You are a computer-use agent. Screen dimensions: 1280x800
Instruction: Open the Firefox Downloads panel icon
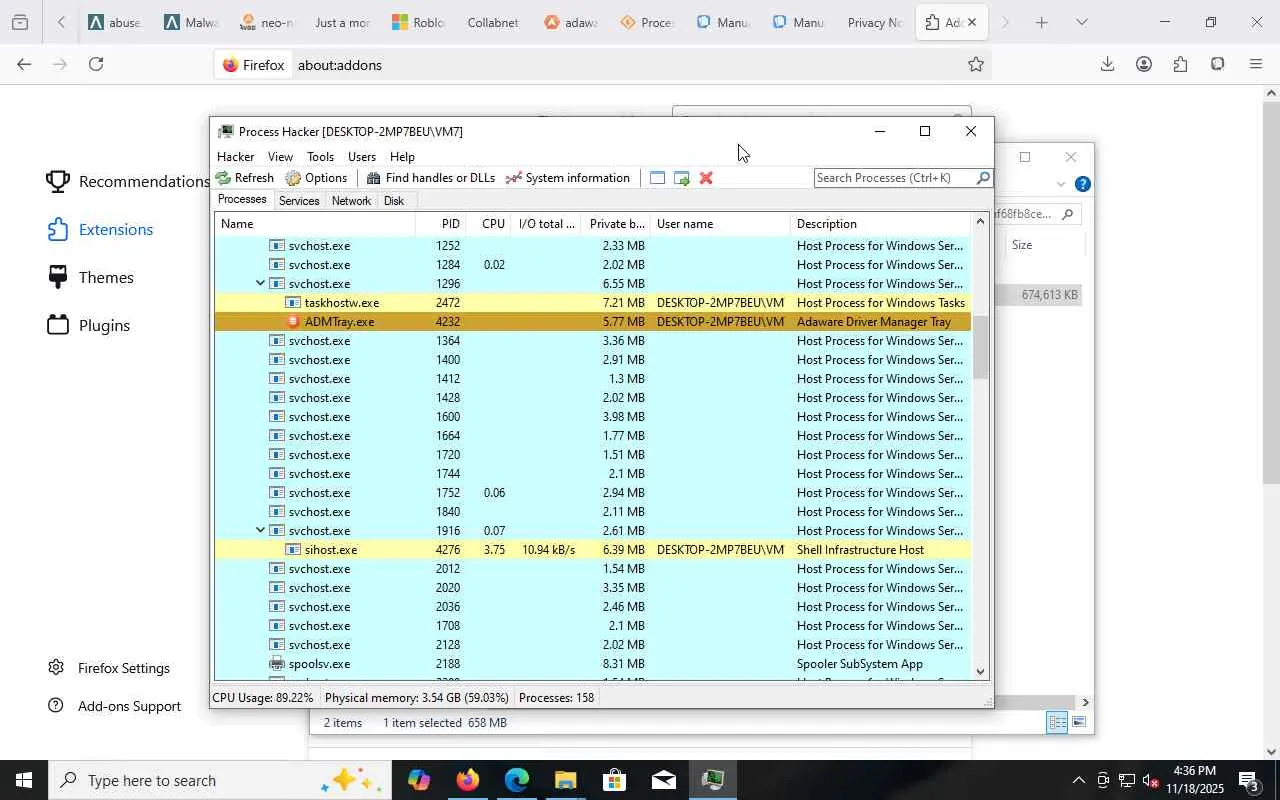(x=1107, y=65)
